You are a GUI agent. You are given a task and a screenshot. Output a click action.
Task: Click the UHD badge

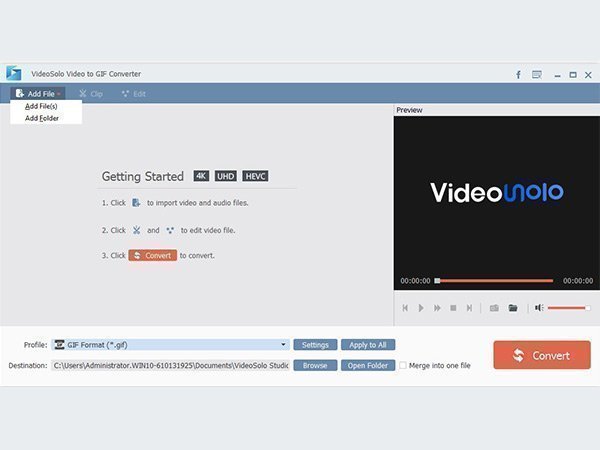226,176
